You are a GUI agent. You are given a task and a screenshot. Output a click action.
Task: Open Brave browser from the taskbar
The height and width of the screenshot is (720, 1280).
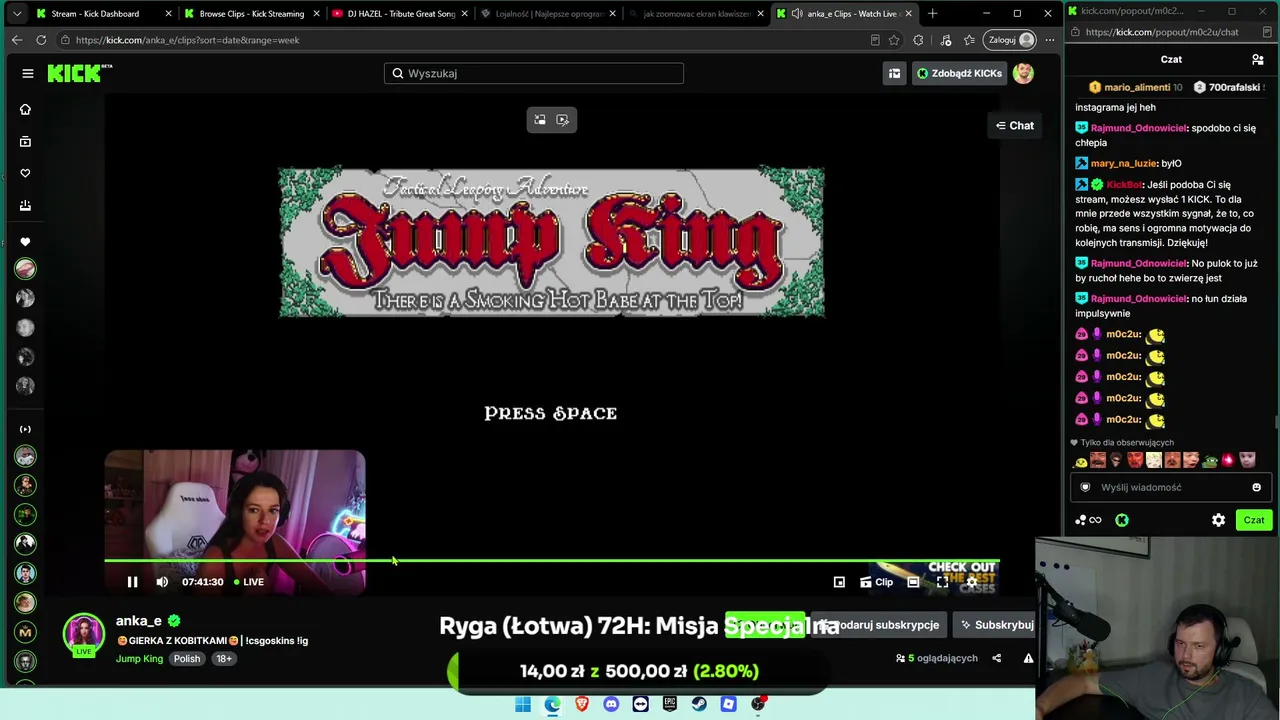582,704
